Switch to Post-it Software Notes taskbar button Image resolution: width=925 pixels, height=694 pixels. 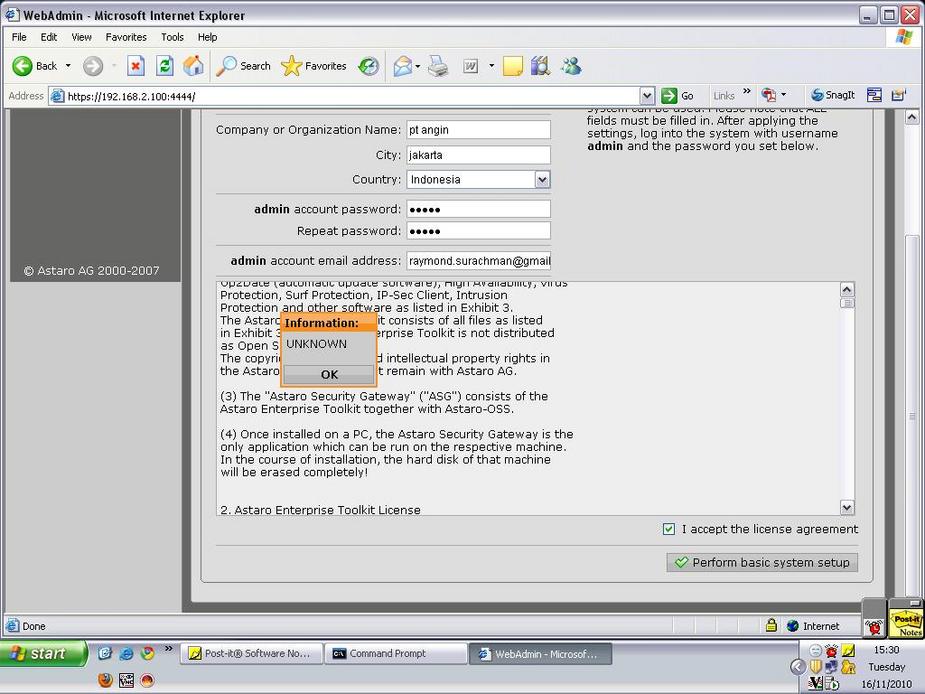251,654
